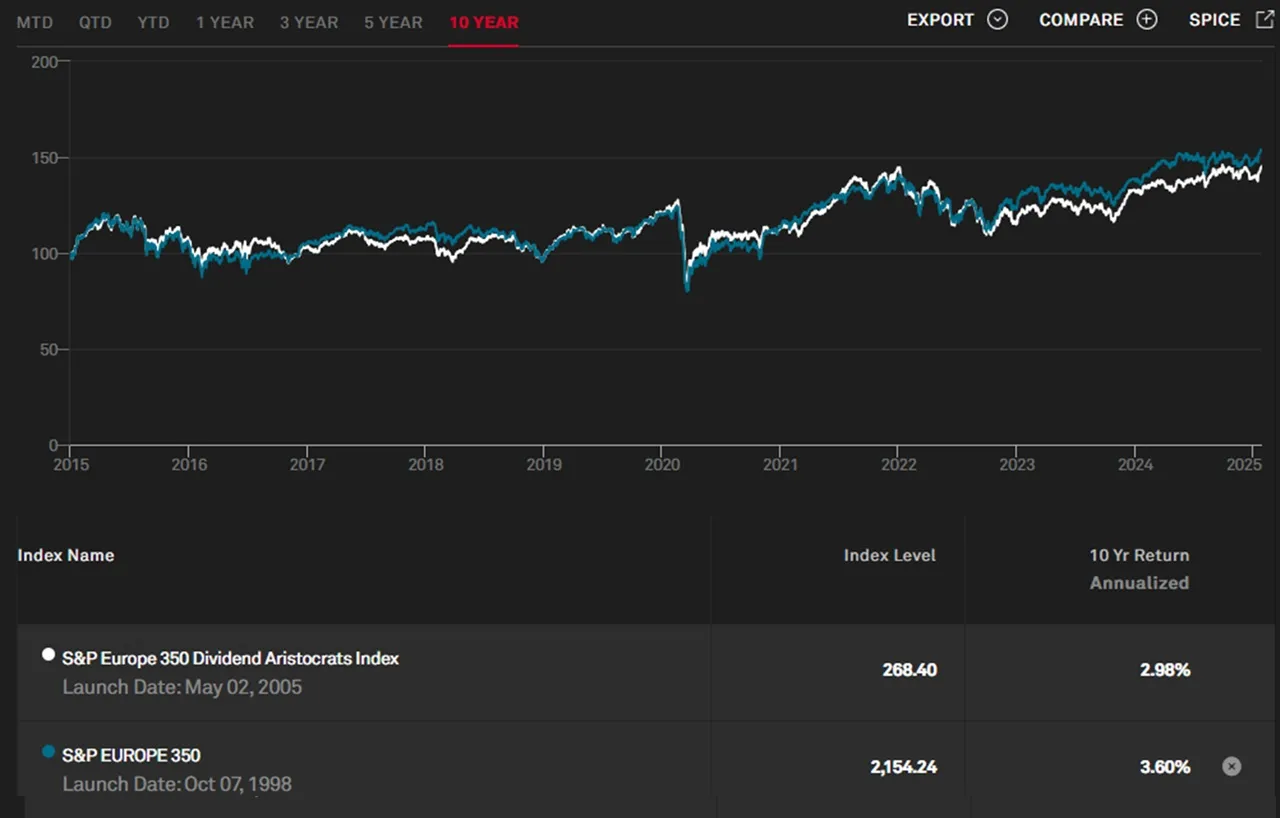Viewport: 1280px width, 818px height.
Task: Select the 1 YEAR range tab
Action: point(225,22)
